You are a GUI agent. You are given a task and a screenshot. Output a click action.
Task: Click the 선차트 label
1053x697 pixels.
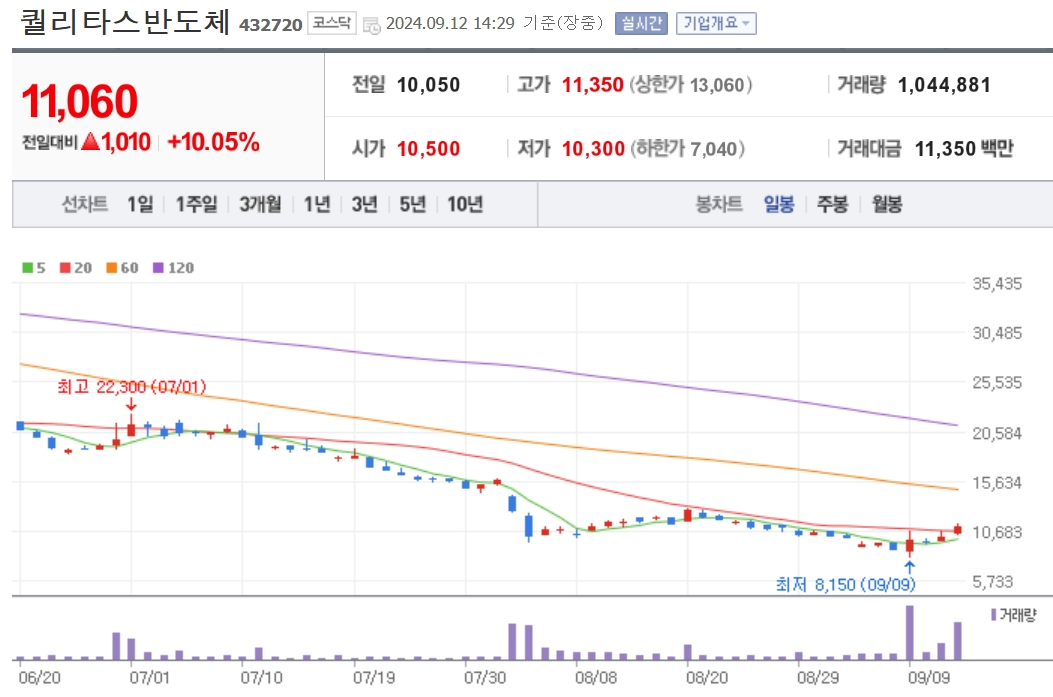click(85, 203)
